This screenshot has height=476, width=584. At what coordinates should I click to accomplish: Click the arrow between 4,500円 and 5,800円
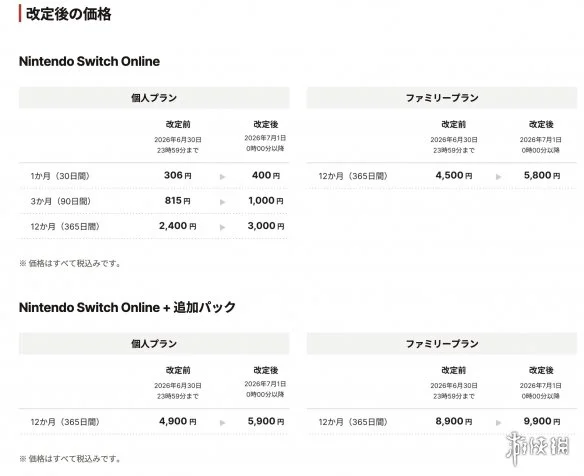[x=498, y=177]
